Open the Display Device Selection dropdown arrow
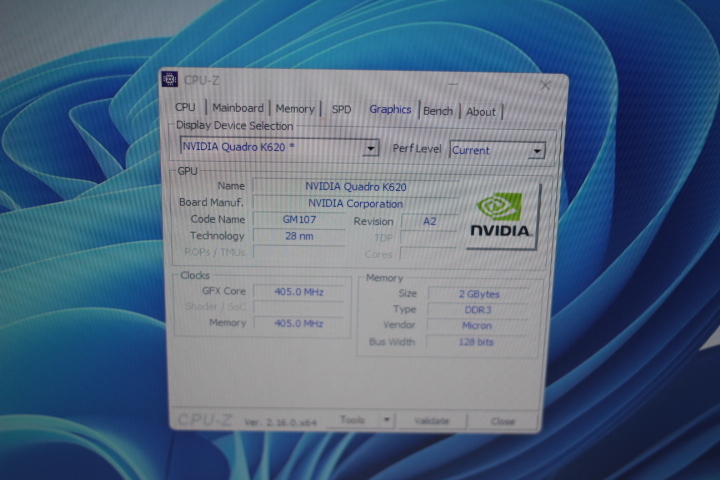 (x=370, y=148)
